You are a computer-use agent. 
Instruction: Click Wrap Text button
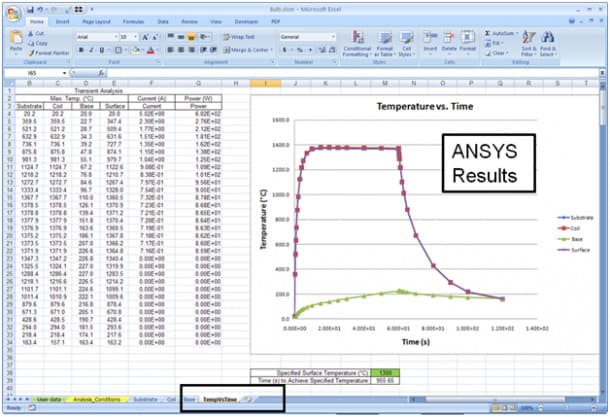point(239,37)
